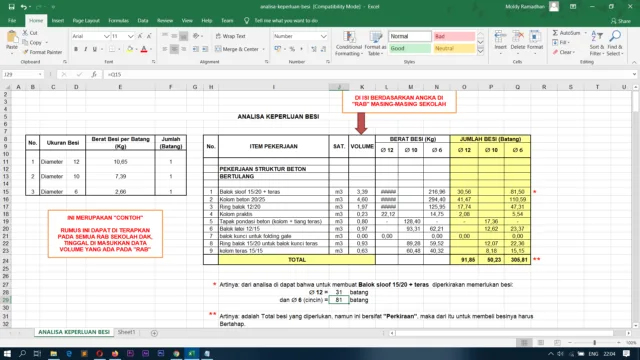
Task: Switch to Page Layout tab
Action: [x=86, y=20]
